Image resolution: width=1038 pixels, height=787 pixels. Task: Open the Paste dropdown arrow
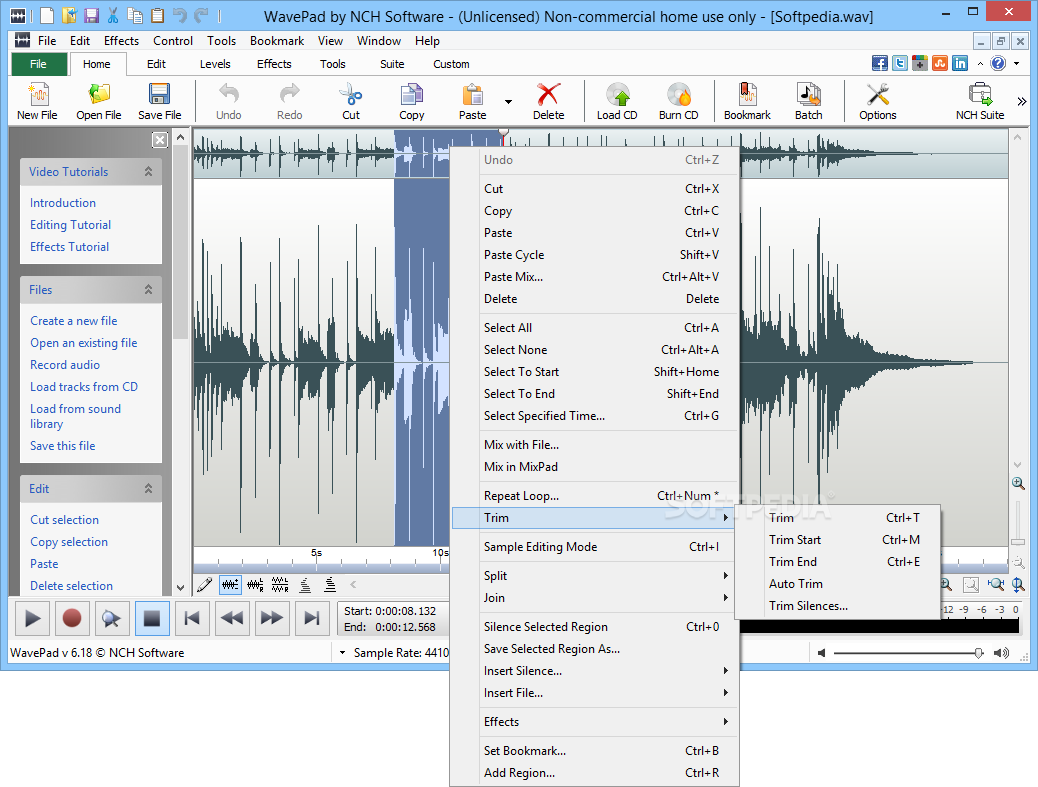[x=508, y=102]
